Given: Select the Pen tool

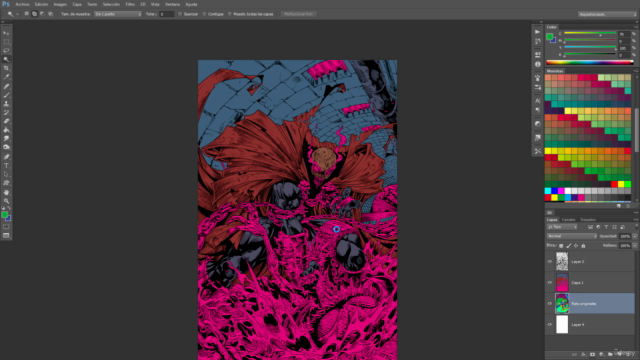Looking at the screenshot, I should pos(6,157).
